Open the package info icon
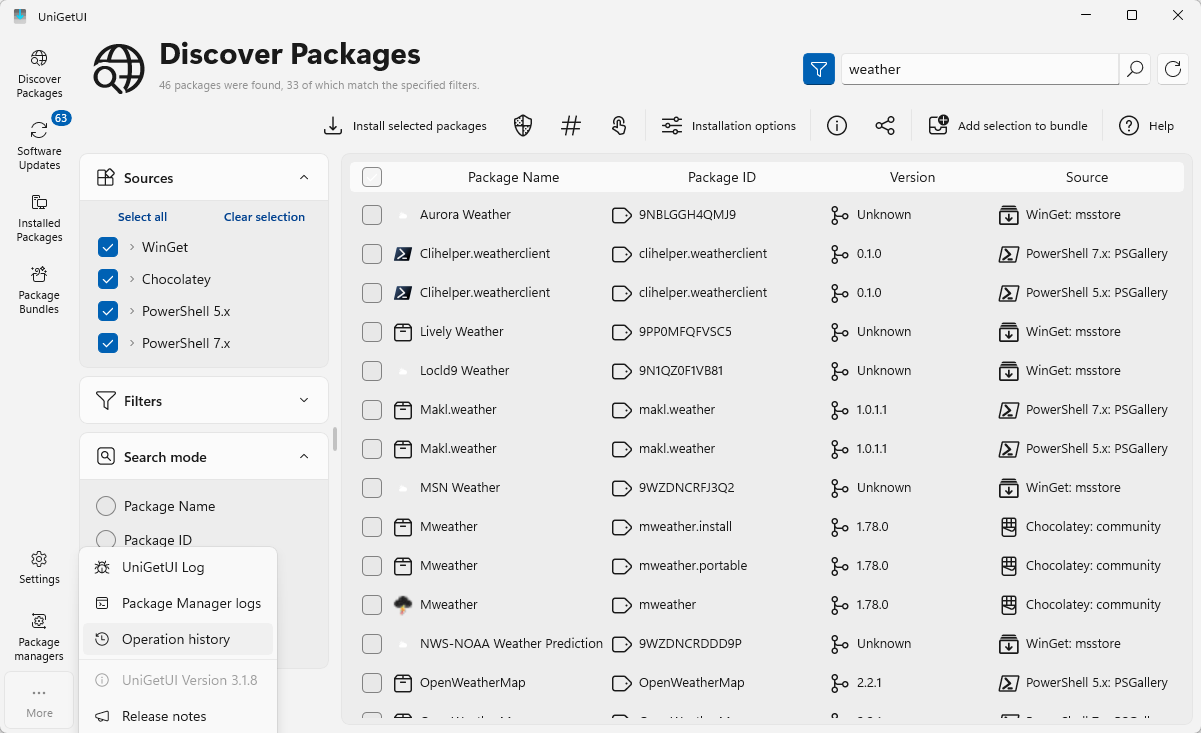 click(x=836, y=125)
